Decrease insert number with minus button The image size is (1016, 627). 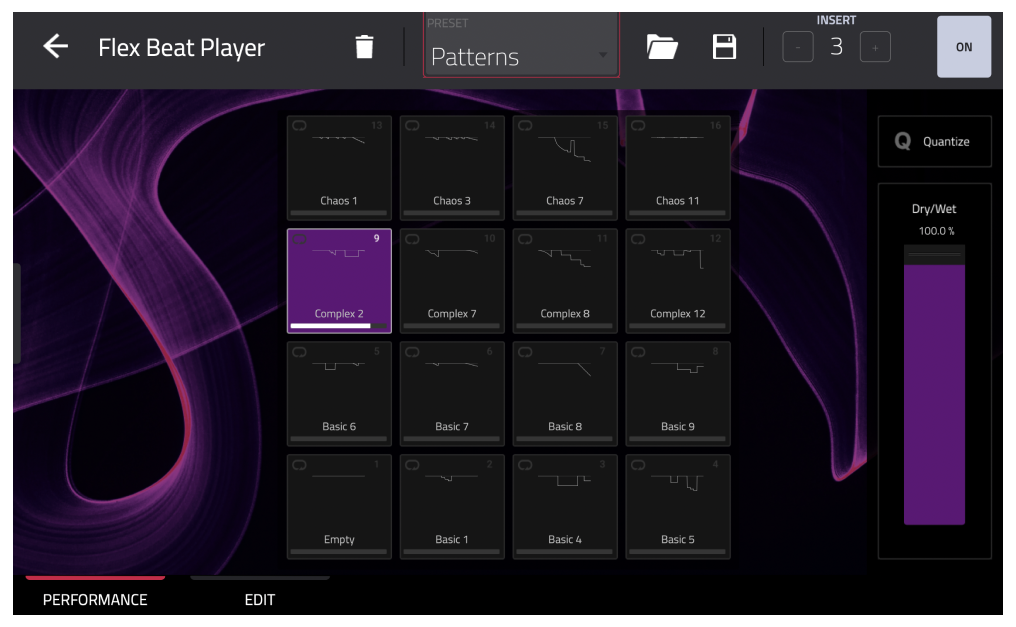[x=797, y=47]
